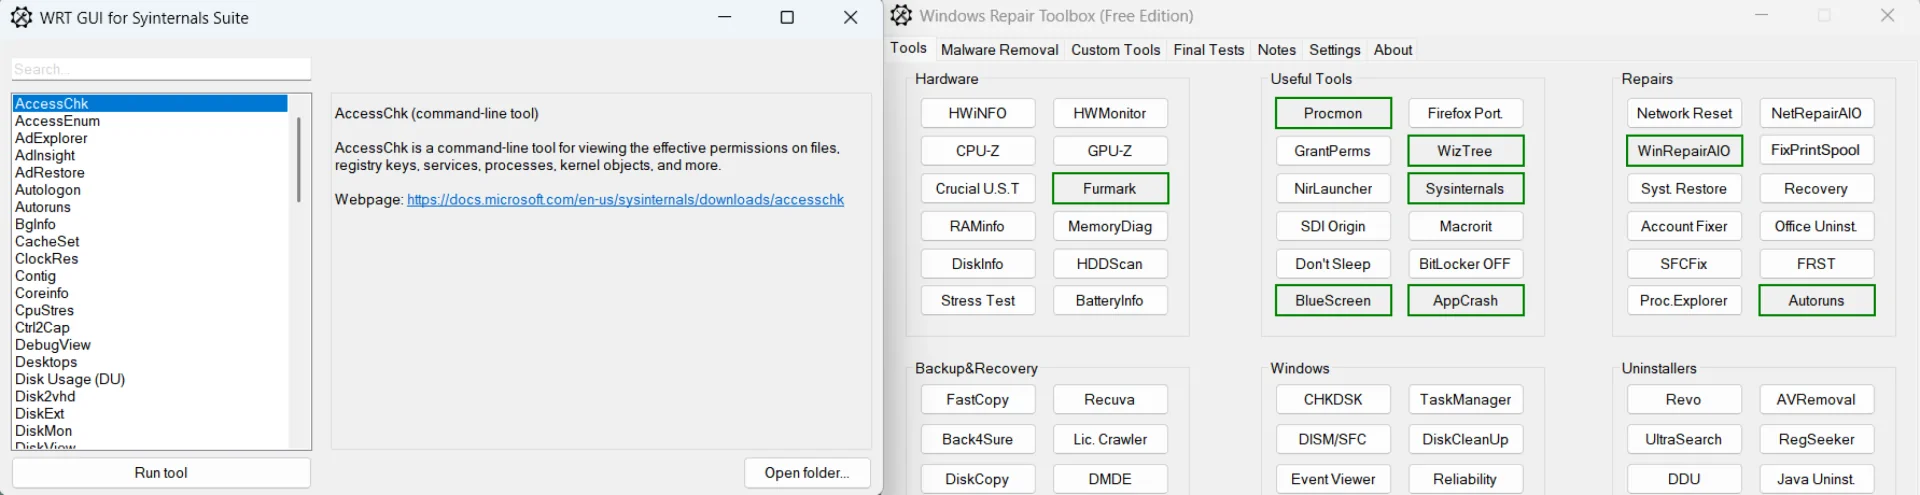Run the SFCFix repair tool
Viewport: 1920px width, 495px height.
click(x=1684, y=264)
